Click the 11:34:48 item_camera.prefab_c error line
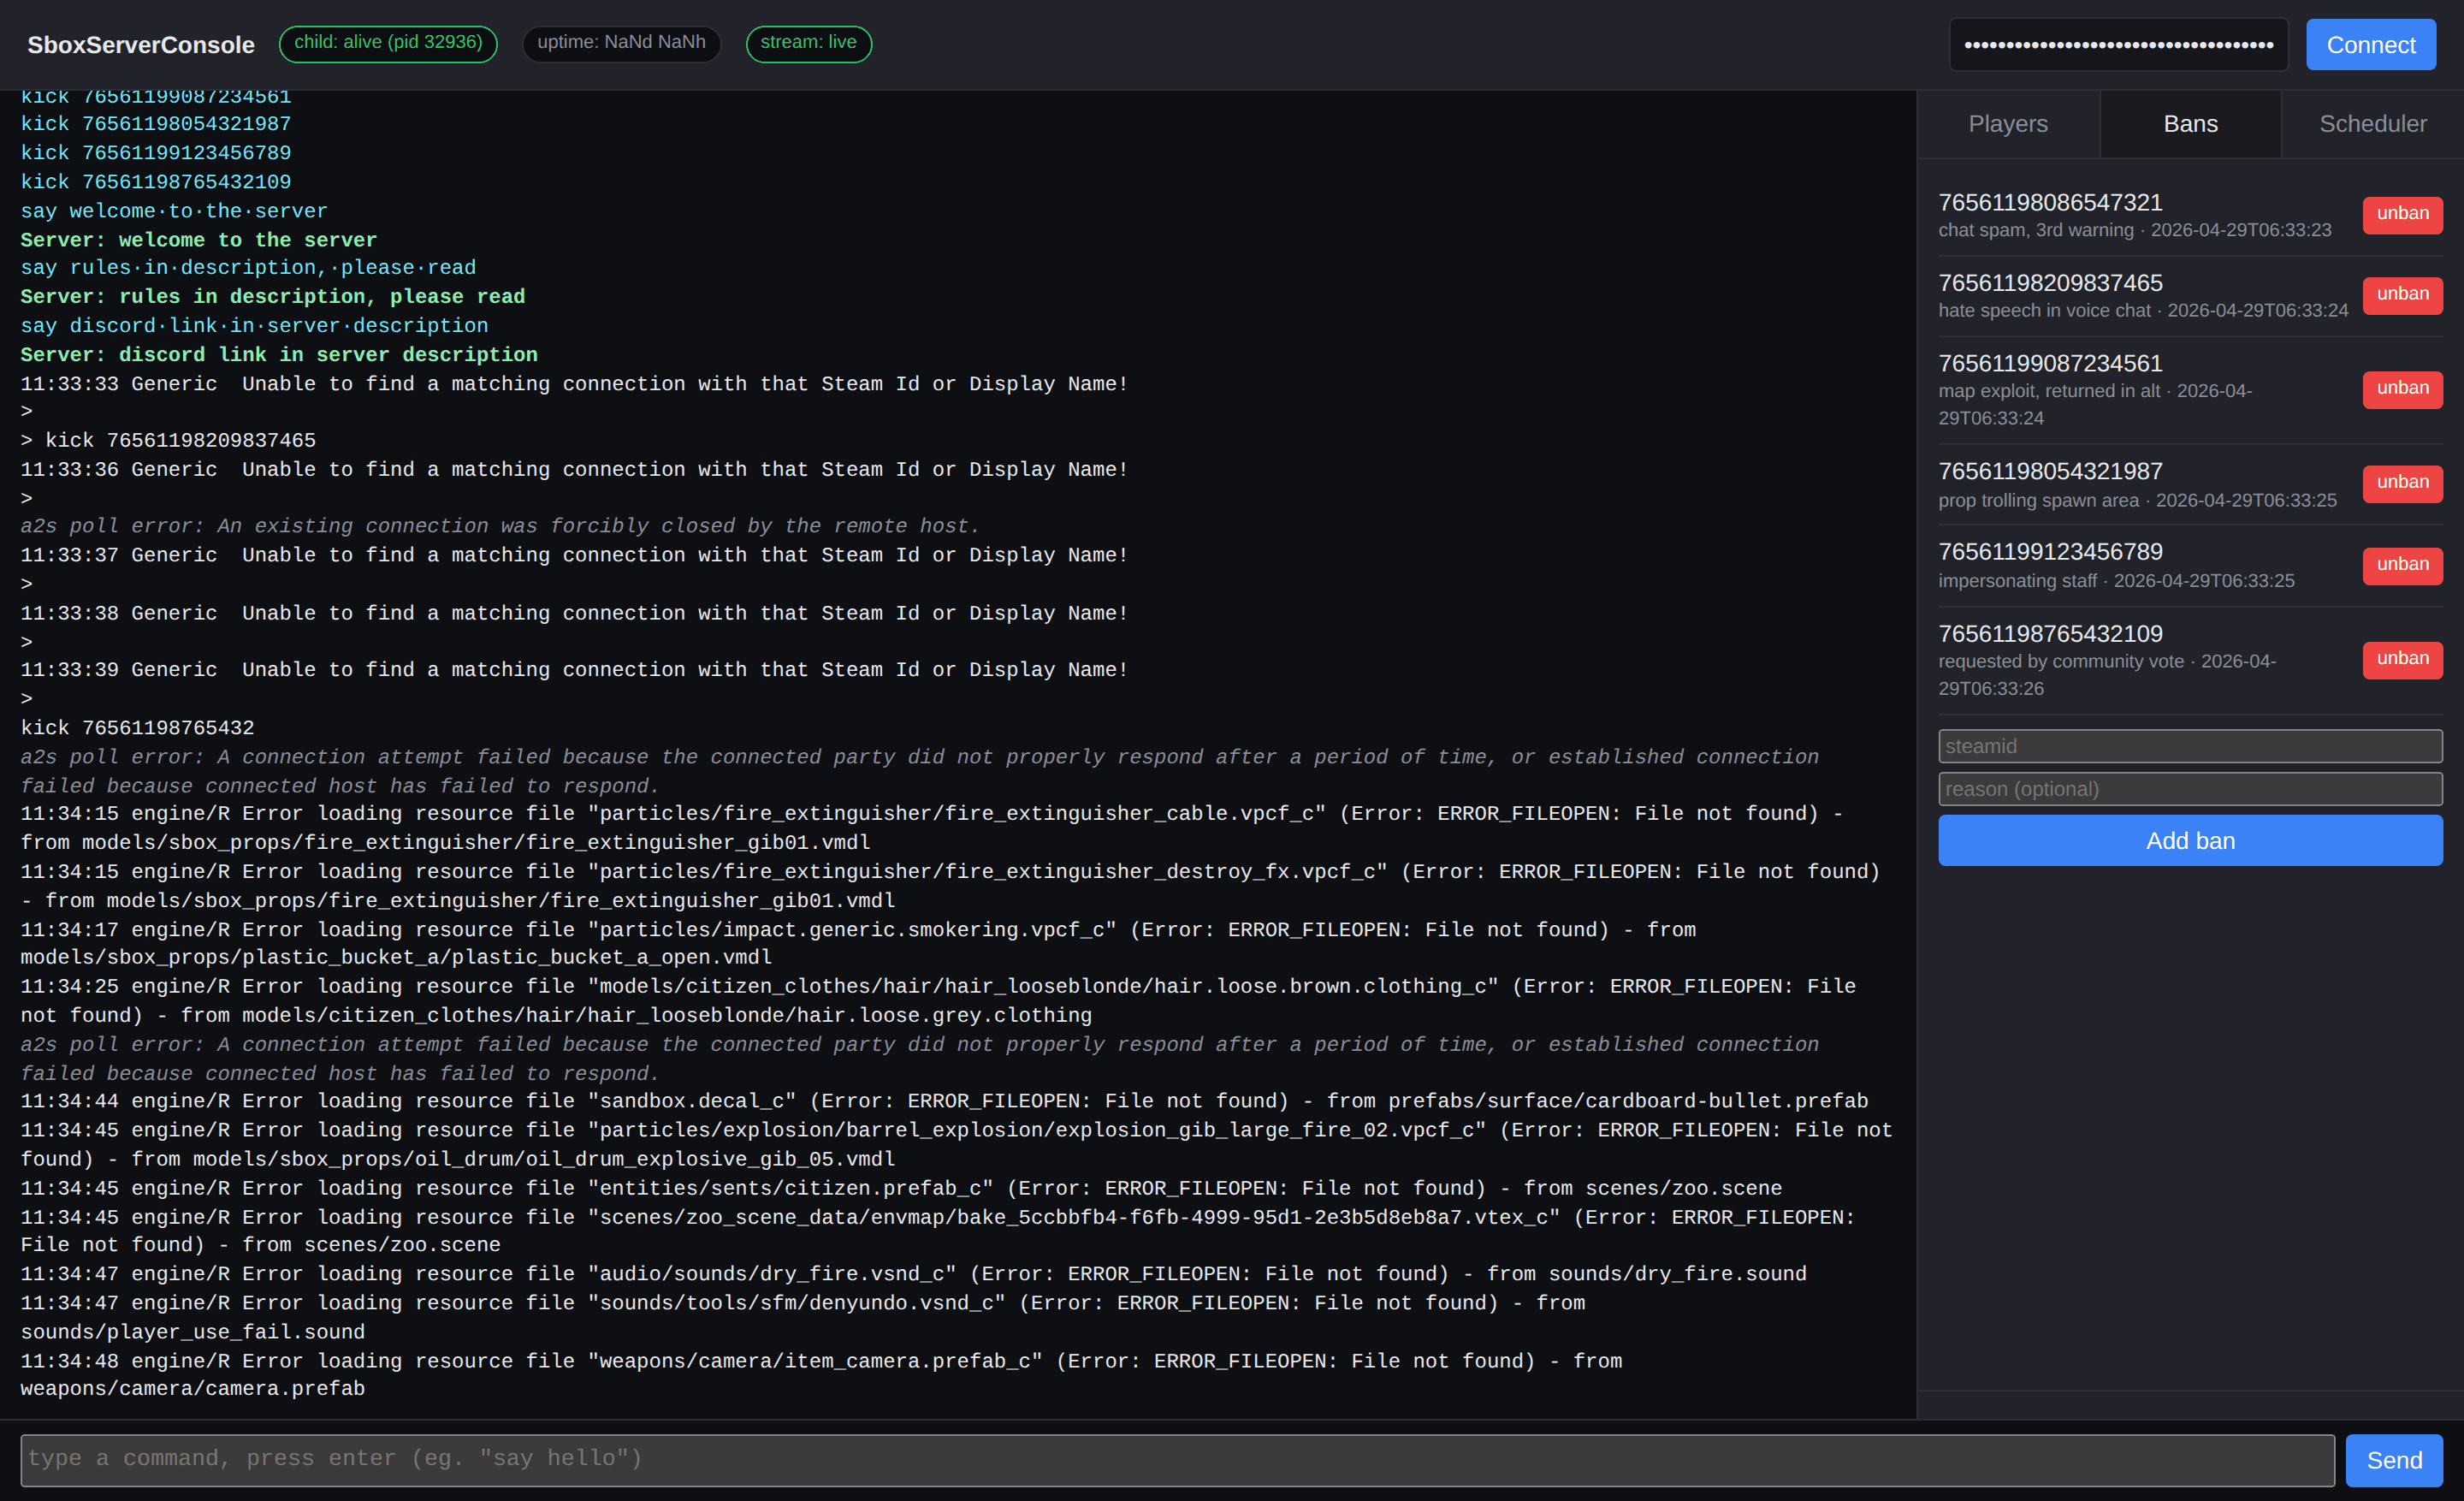This screenshot has width=2464, height=1501. [822, 1375]
